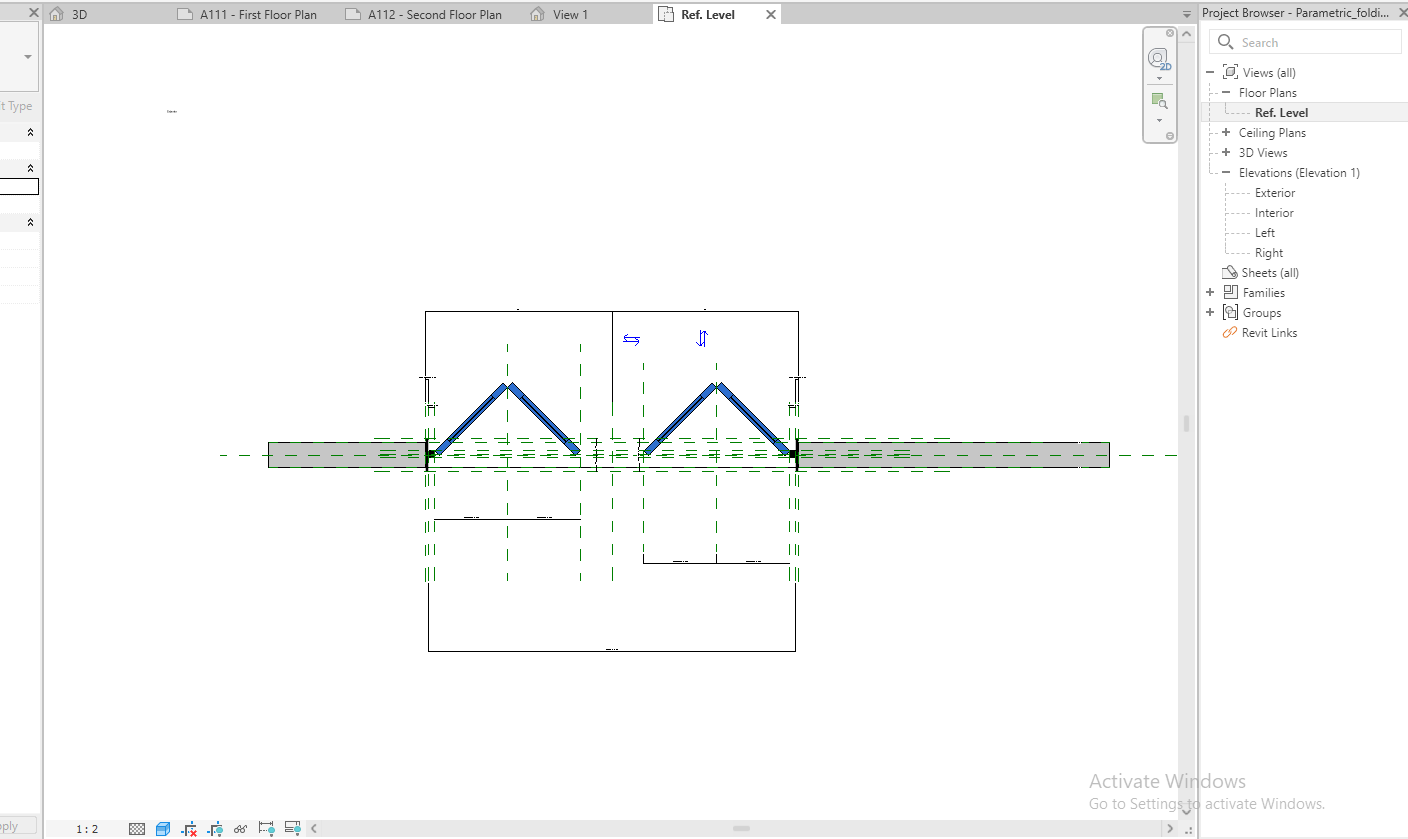Open the Exterior elevation view
The image size is (1408, 839).
[x=1274, y=193]
